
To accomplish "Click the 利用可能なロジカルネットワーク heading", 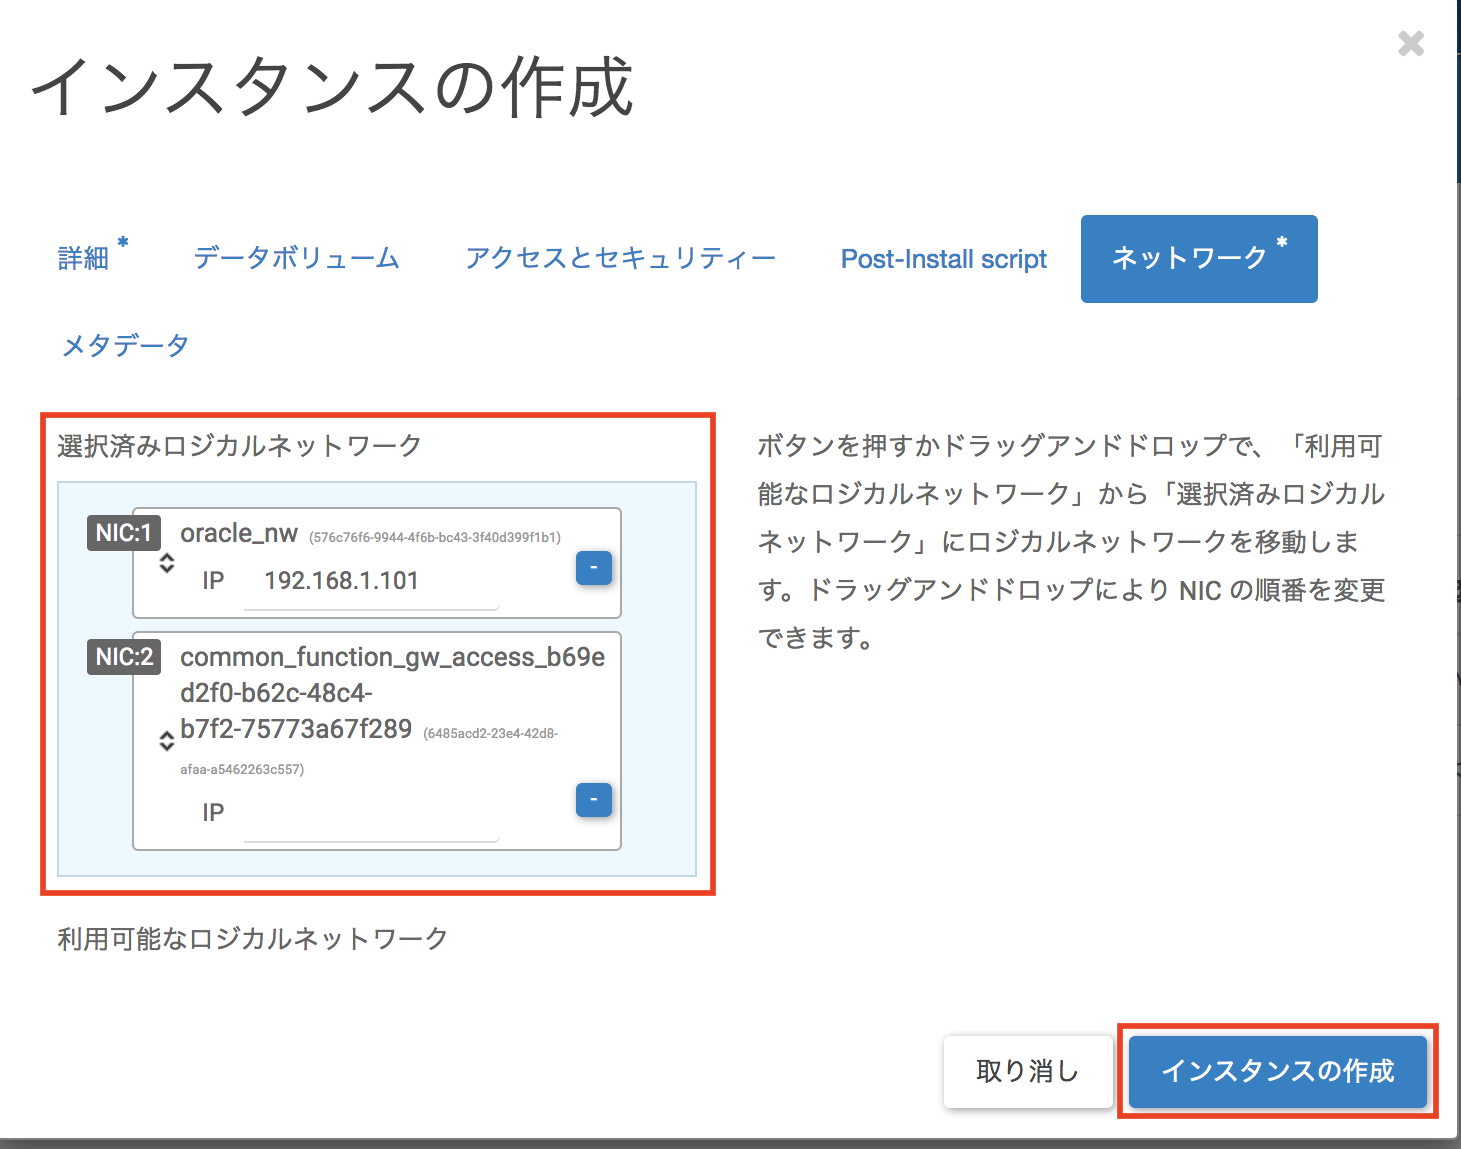I will 253,939.
